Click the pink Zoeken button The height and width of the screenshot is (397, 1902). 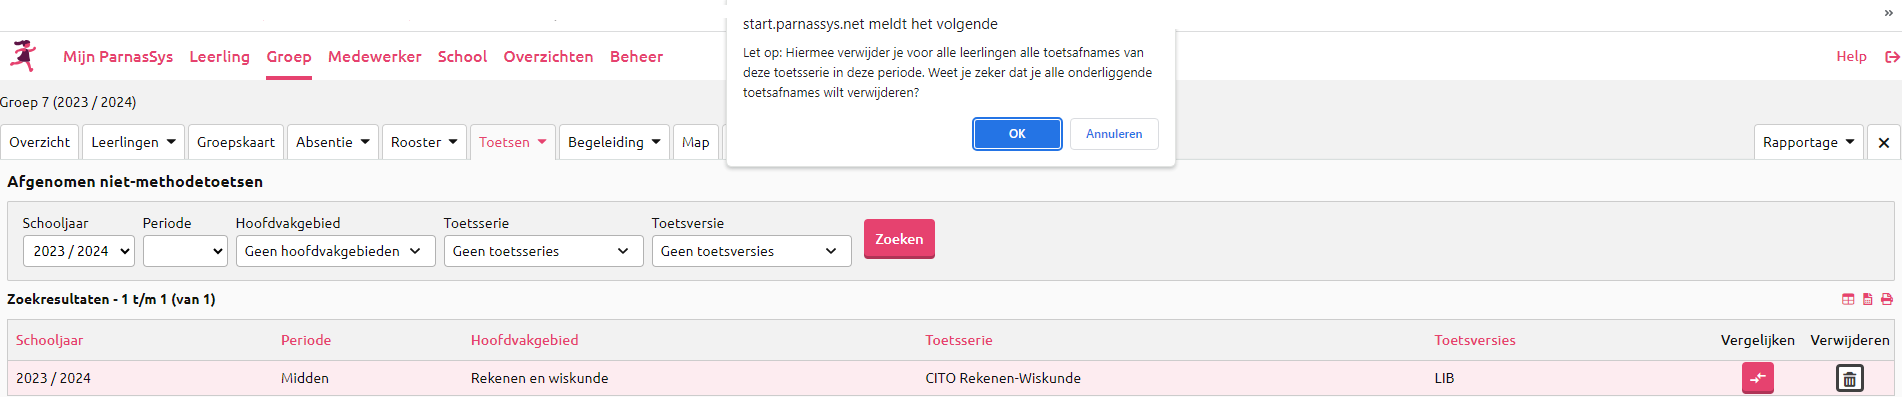[x=899, y=239]
